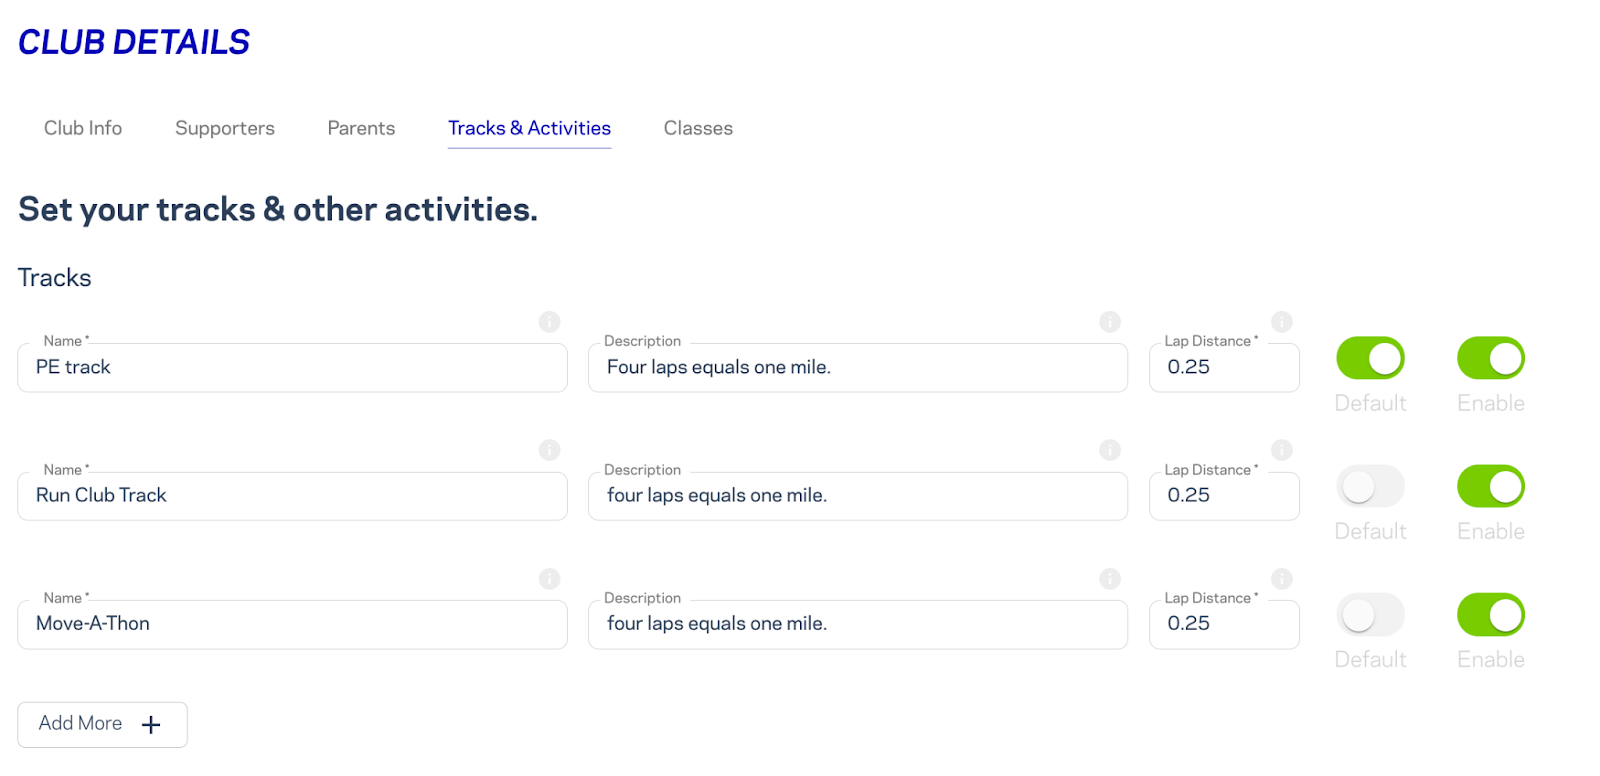The image size is (1600, 776).
Task: Set Move-A-Thon as default track
Action: pyautogui.click(x=1370, y=615)
